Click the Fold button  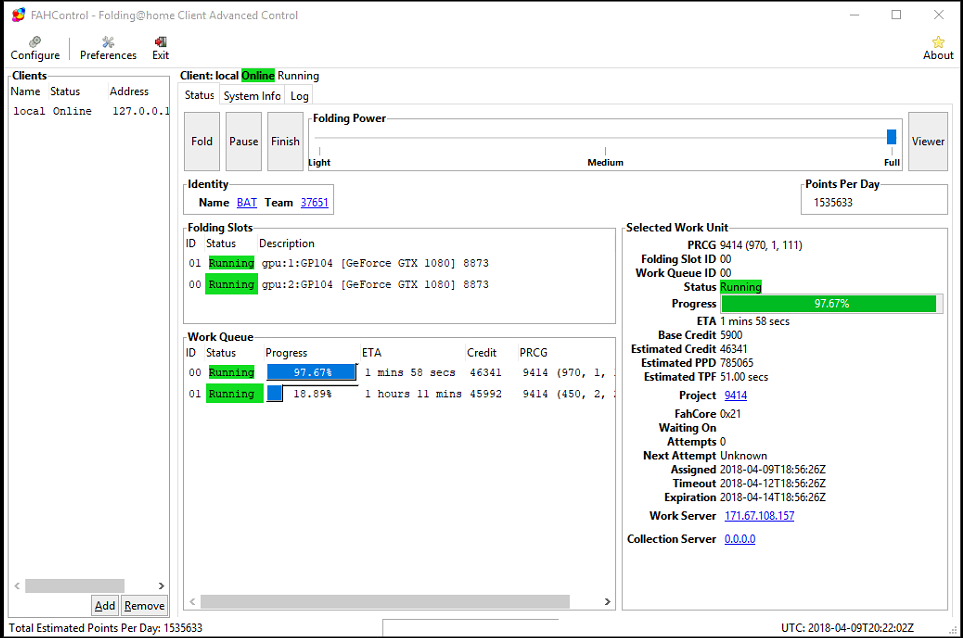pos(201,141)
